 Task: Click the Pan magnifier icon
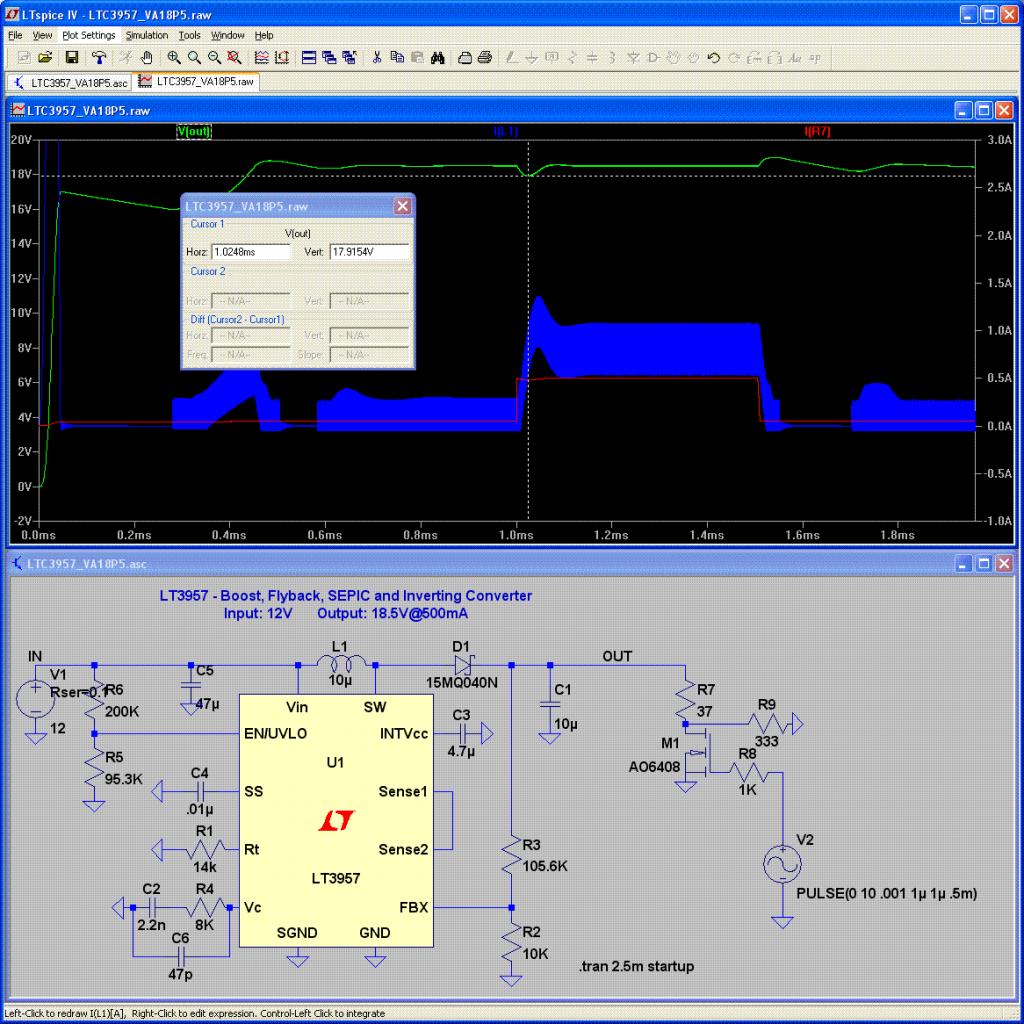pos(194,57)
